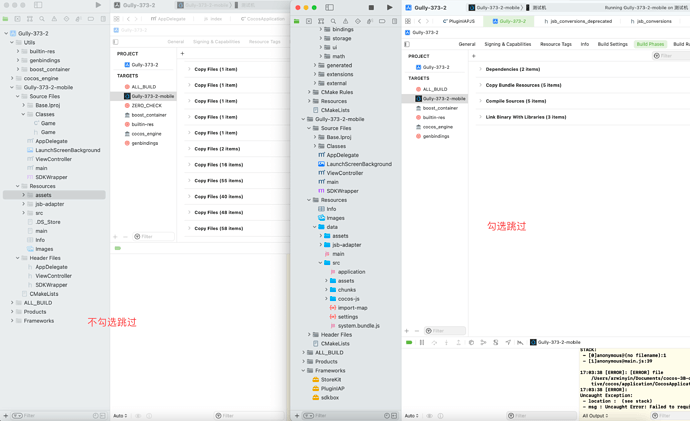The image size is (690, 421).
Task: Open jsb_conversions_deprecated editor tab
Action: 577,21
